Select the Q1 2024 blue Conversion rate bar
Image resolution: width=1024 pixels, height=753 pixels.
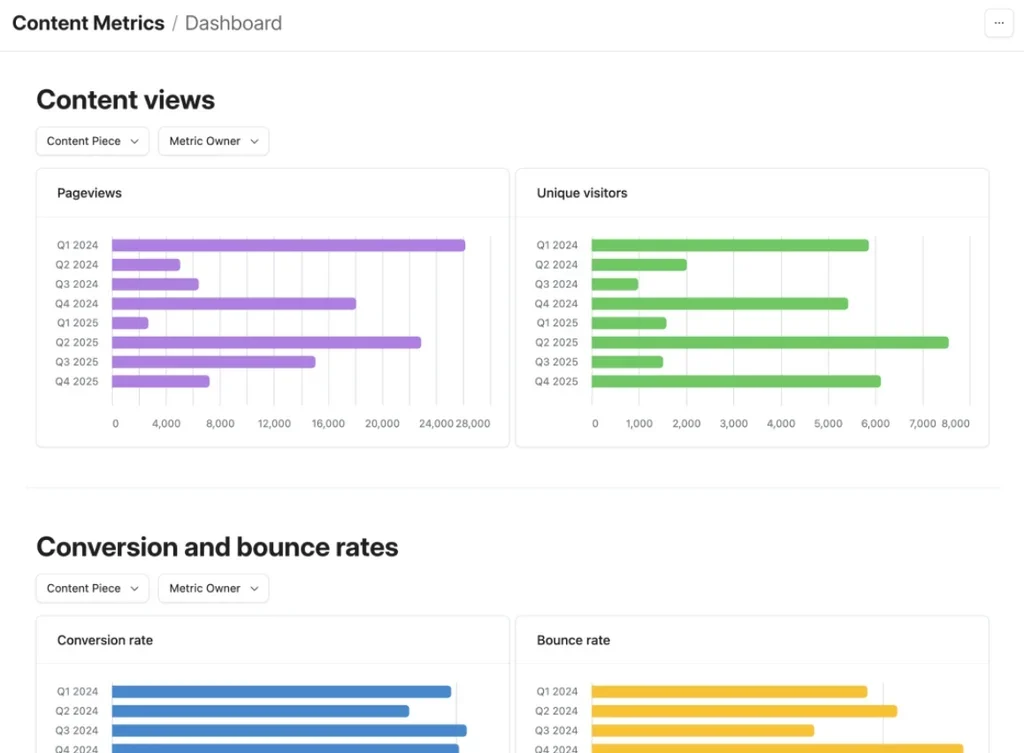281,692
